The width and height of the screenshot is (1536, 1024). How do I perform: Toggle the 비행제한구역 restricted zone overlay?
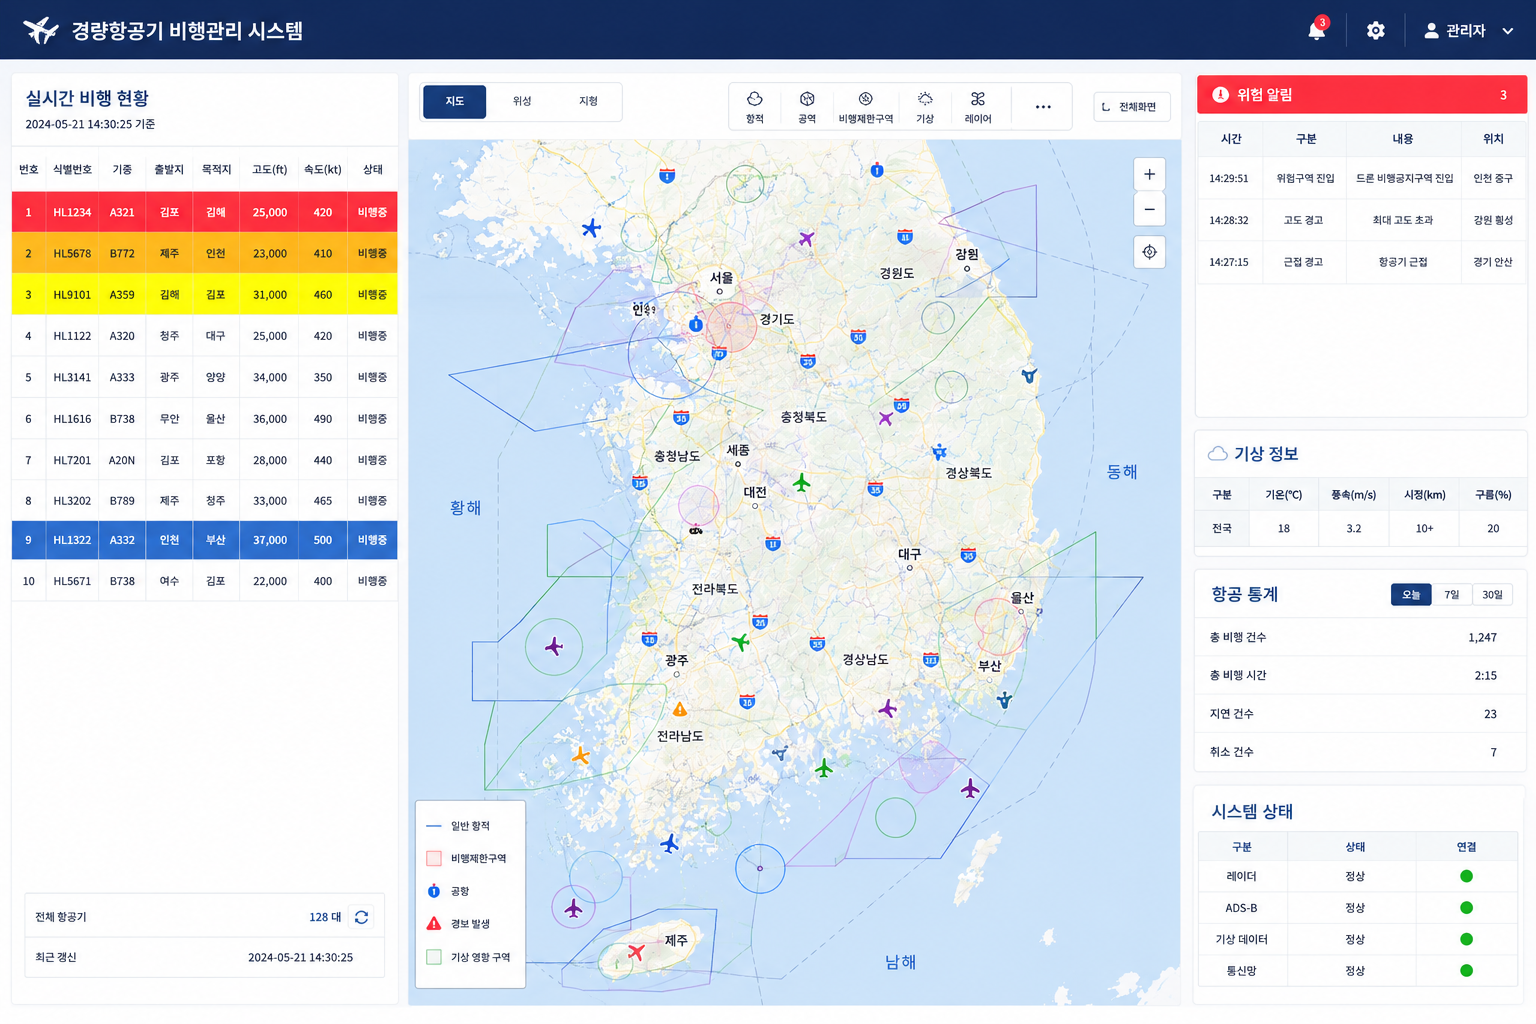(866, 107)
